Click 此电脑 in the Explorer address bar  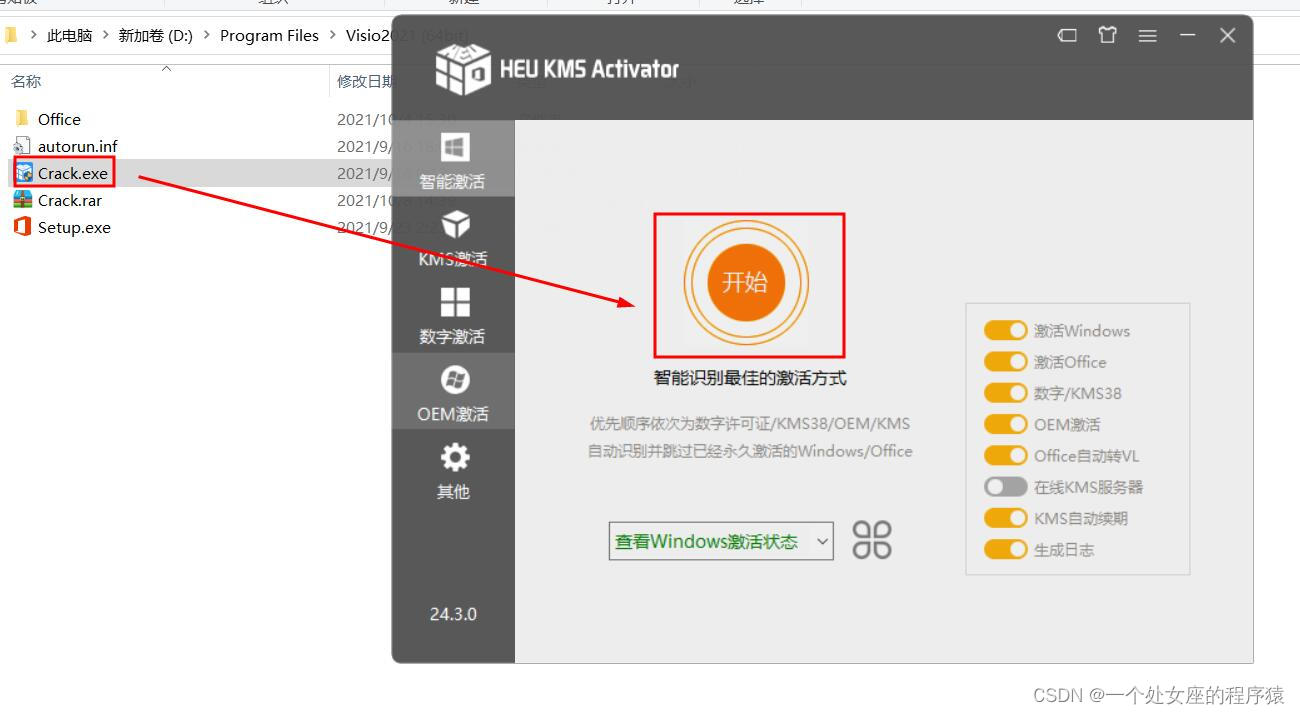click(69, 35)
